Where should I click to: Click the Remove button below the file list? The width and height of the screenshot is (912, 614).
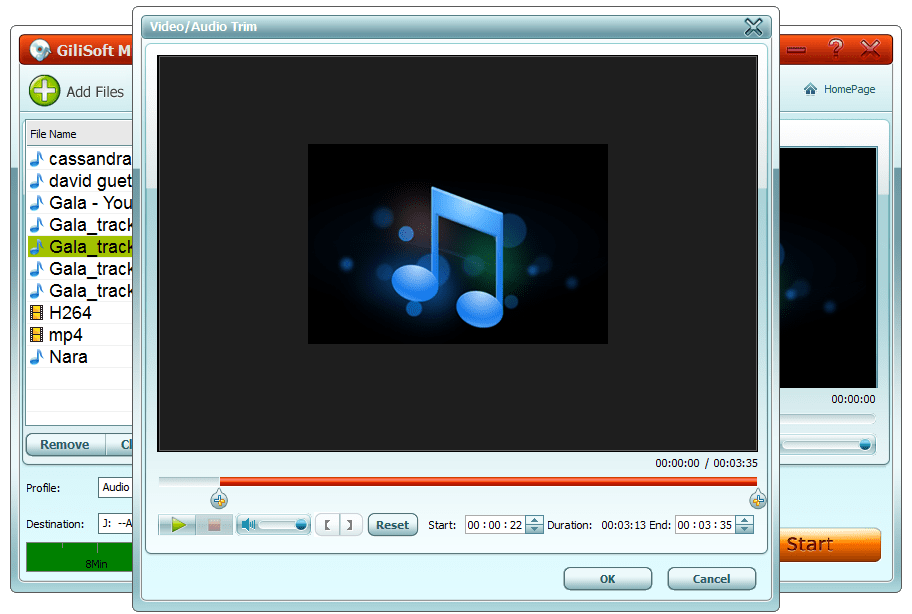tap(64, 444)
